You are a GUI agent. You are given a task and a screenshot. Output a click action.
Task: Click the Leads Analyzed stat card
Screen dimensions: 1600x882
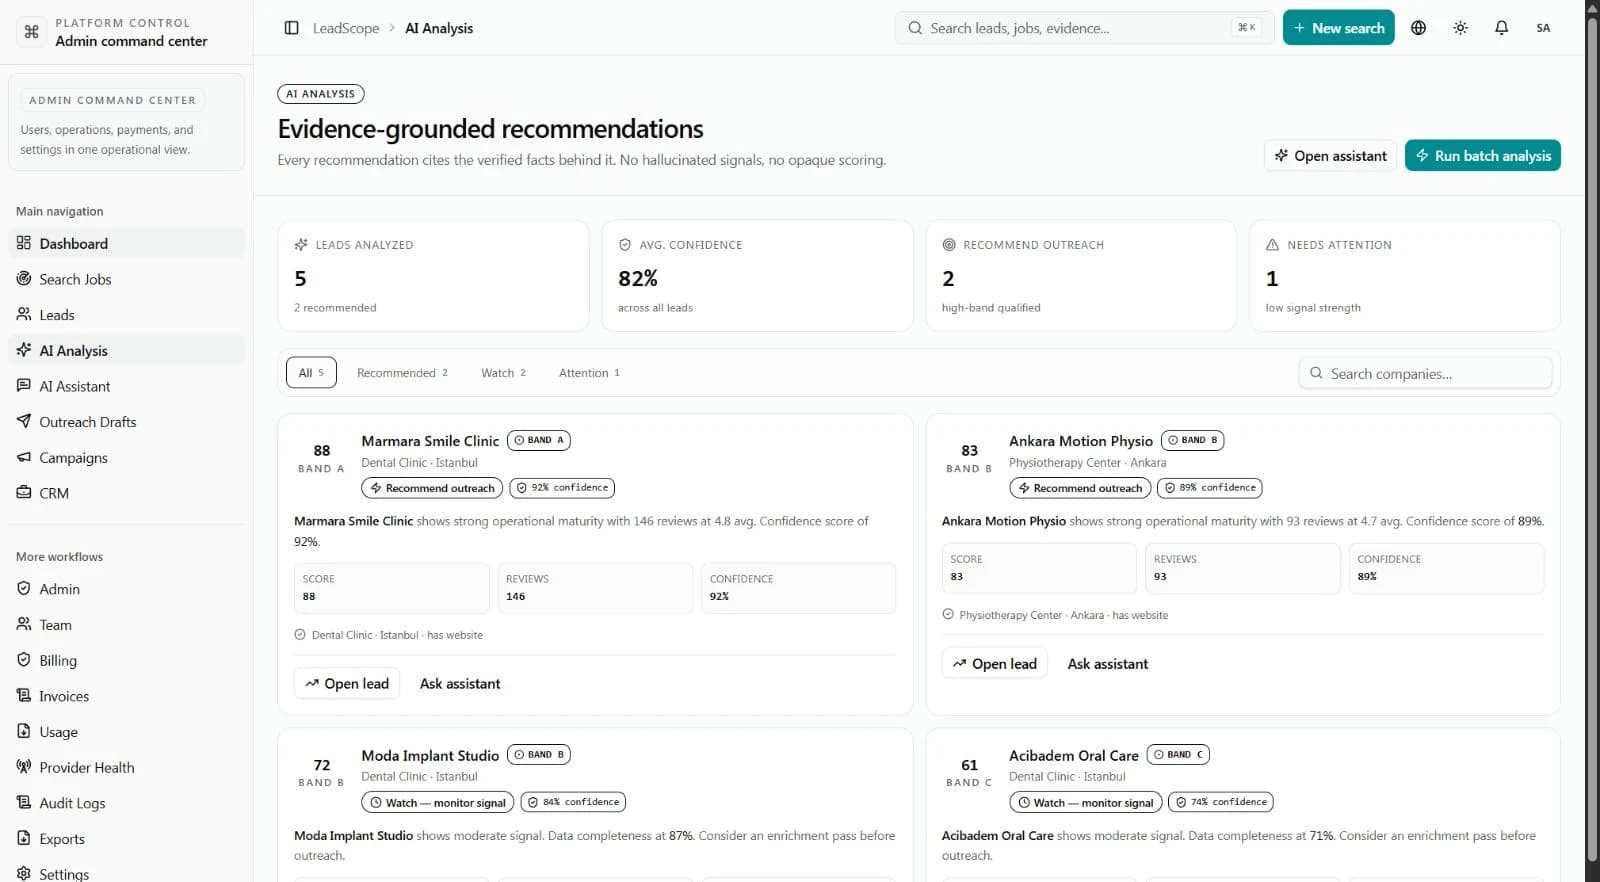tap(433, 275)
